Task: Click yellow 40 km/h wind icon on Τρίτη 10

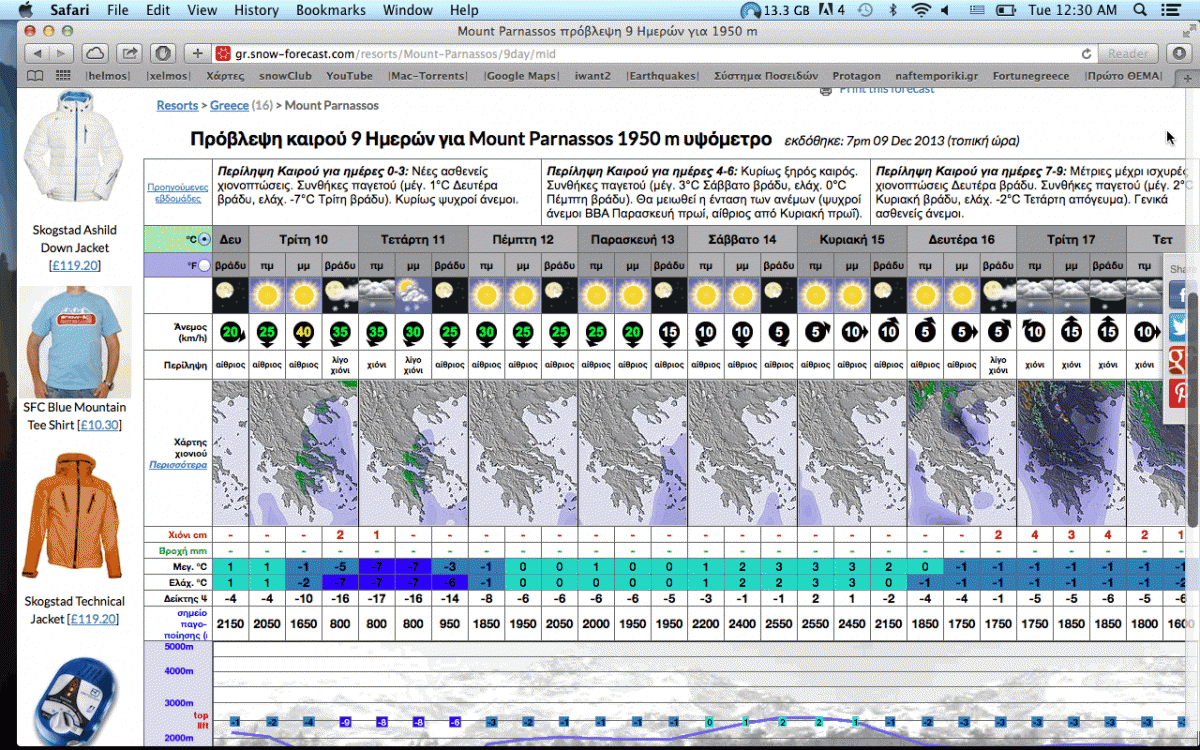Action: pyautogui.click(x=303, y=332)
